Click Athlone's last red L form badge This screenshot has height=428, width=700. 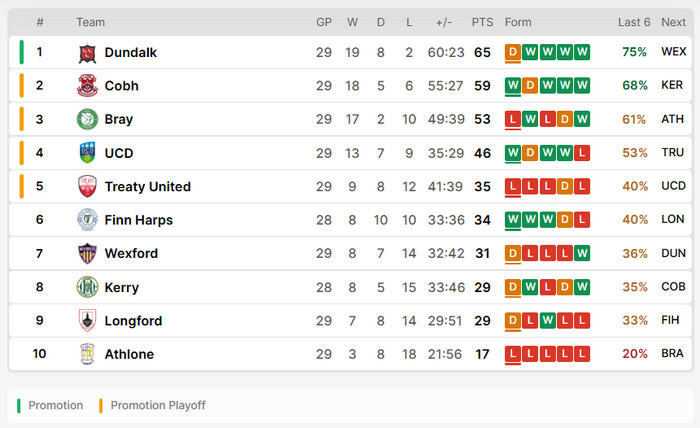582,354
